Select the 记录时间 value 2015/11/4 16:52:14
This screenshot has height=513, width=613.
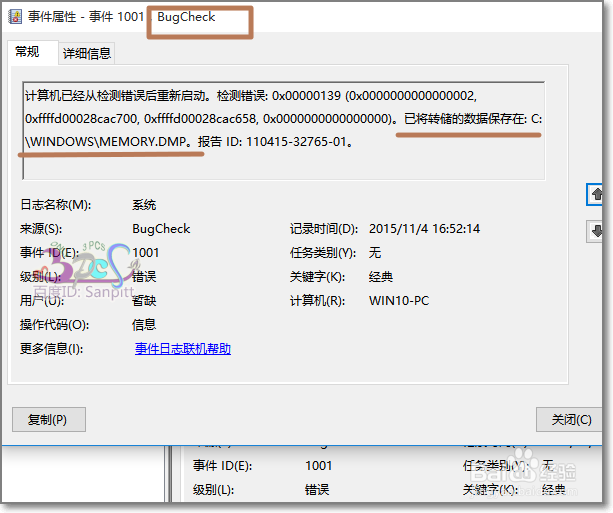pyautogui.click(x=424, y=229)
